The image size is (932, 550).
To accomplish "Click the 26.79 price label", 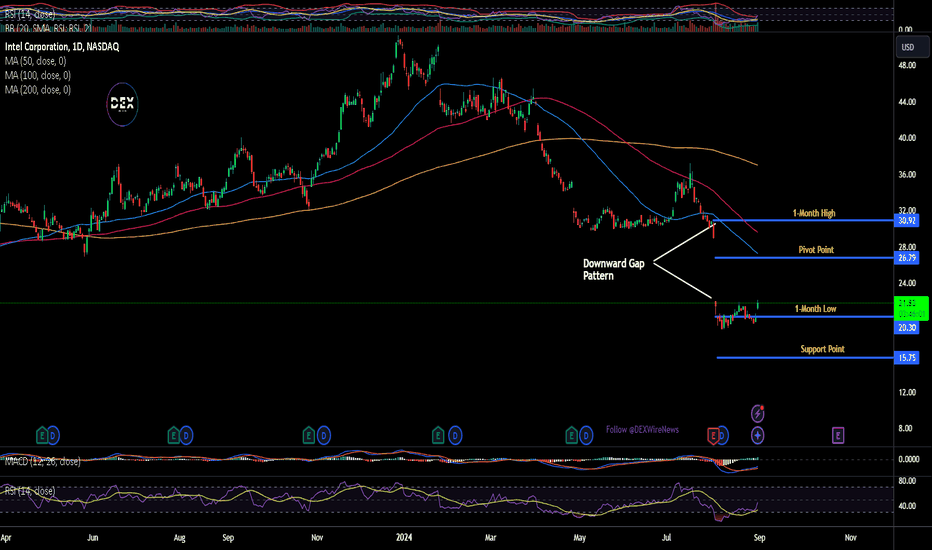I will click(x=906, y=257).
